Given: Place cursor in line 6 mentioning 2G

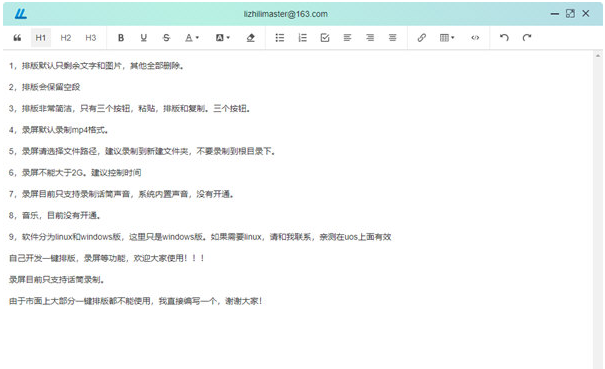Looking at the screenshot, I should (x=75, y=173).
